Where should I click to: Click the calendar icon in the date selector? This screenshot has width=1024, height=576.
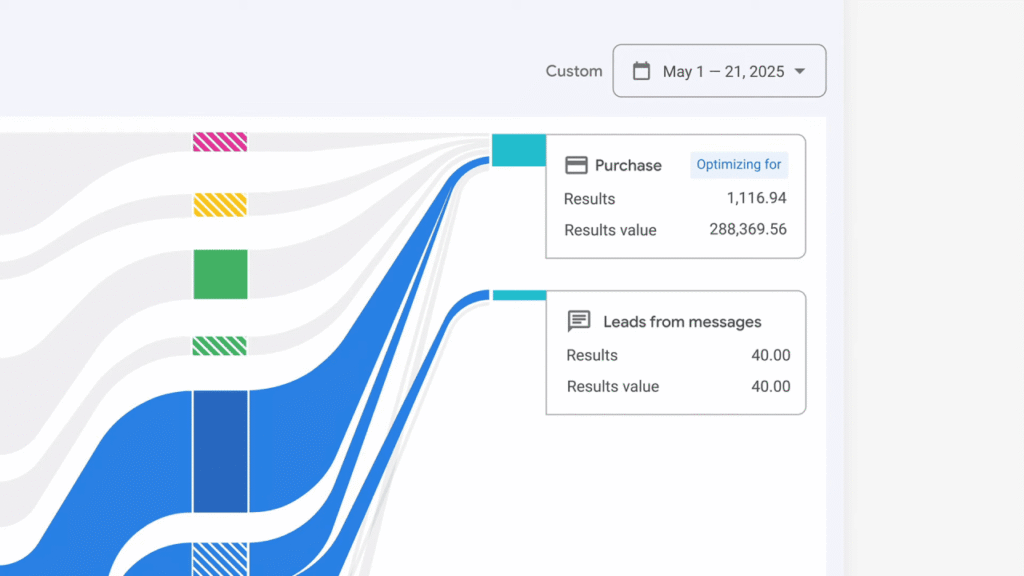(x=641, y=71)
